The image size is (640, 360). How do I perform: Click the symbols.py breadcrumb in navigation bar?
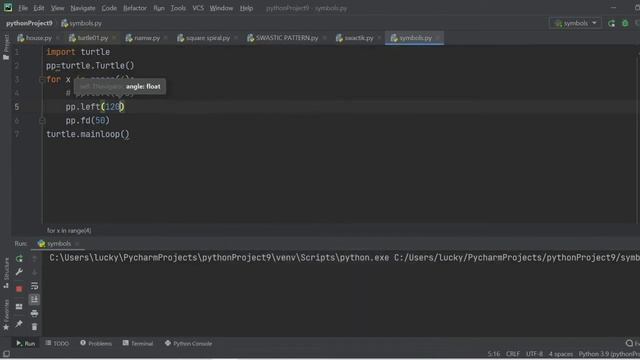81,23
